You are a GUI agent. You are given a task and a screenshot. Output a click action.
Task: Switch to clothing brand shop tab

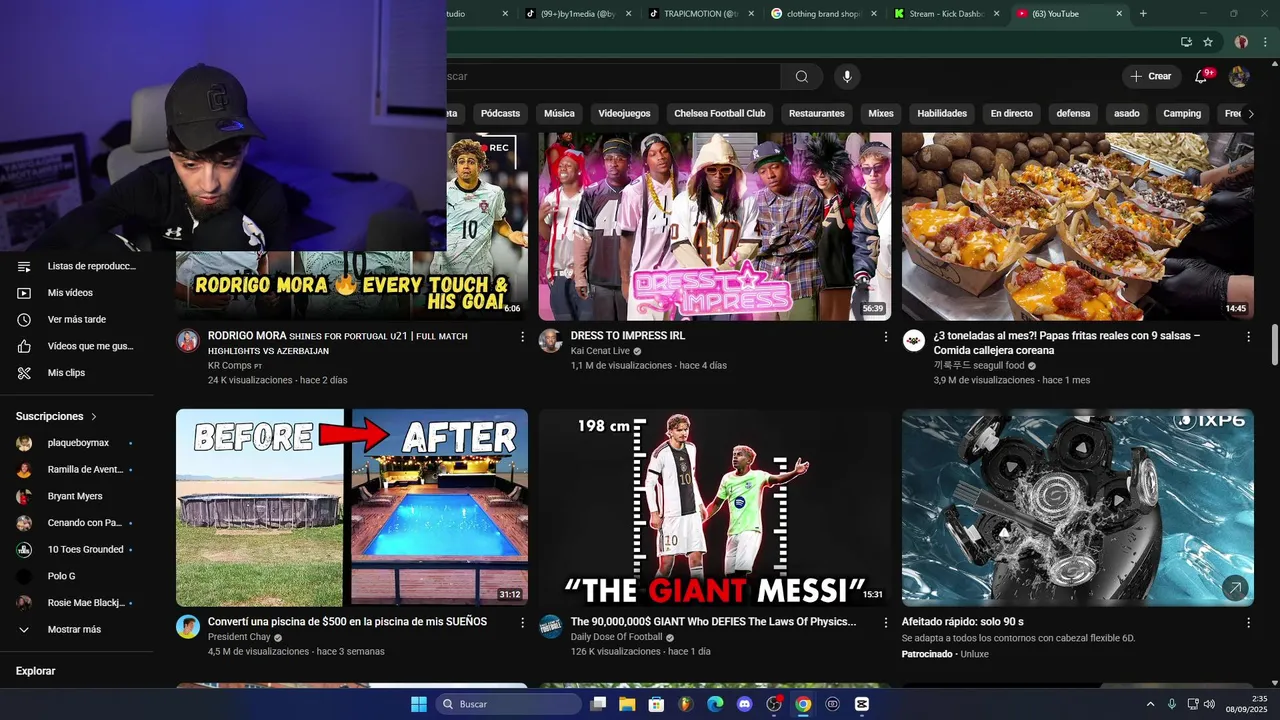pyautogui.click(x=826, y=14)
